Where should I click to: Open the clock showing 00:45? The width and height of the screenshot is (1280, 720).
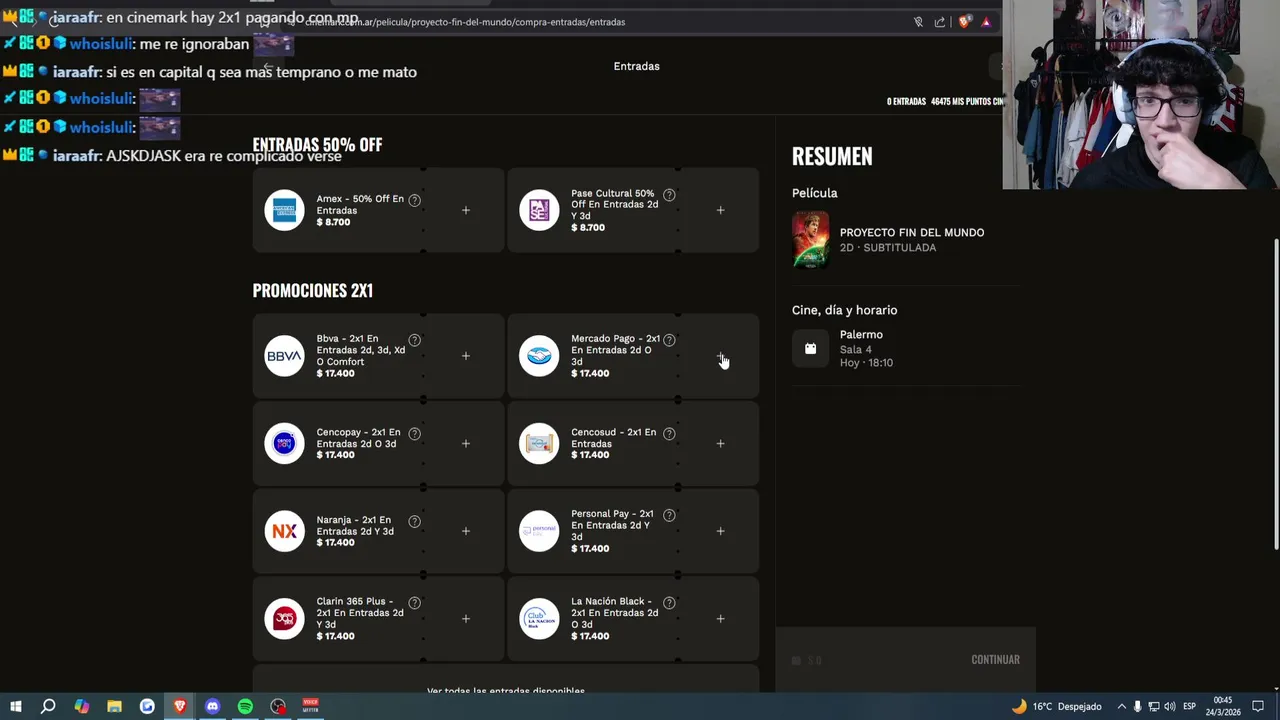[1223, 706]
